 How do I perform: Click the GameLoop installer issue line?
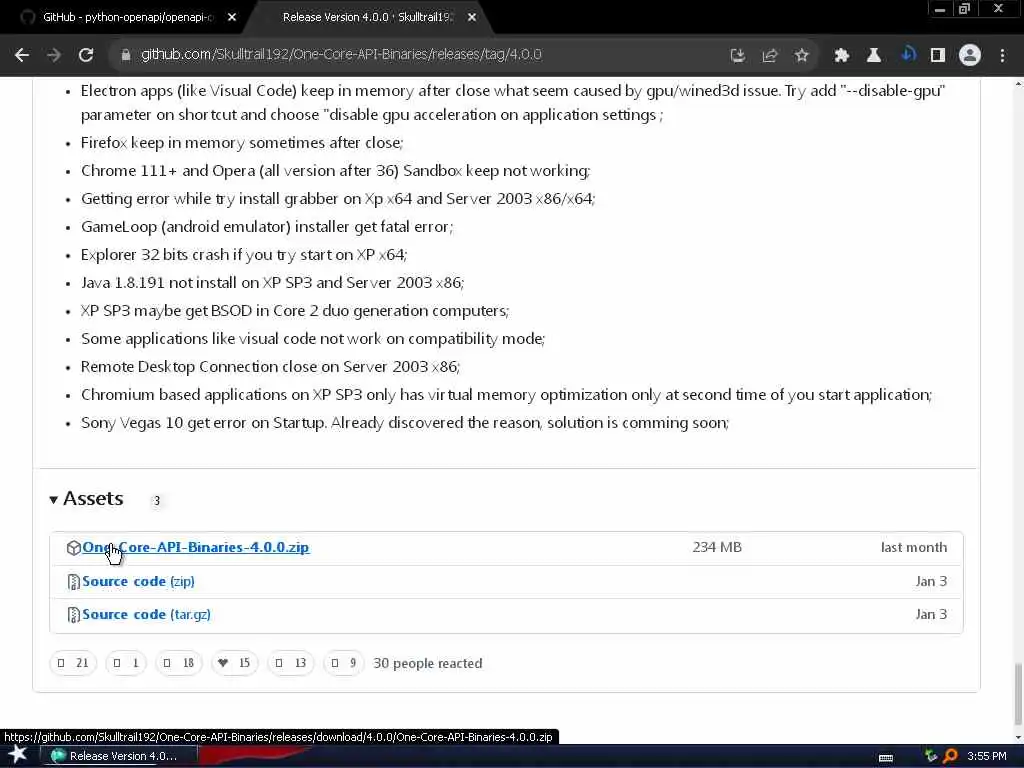click(267, 227)
